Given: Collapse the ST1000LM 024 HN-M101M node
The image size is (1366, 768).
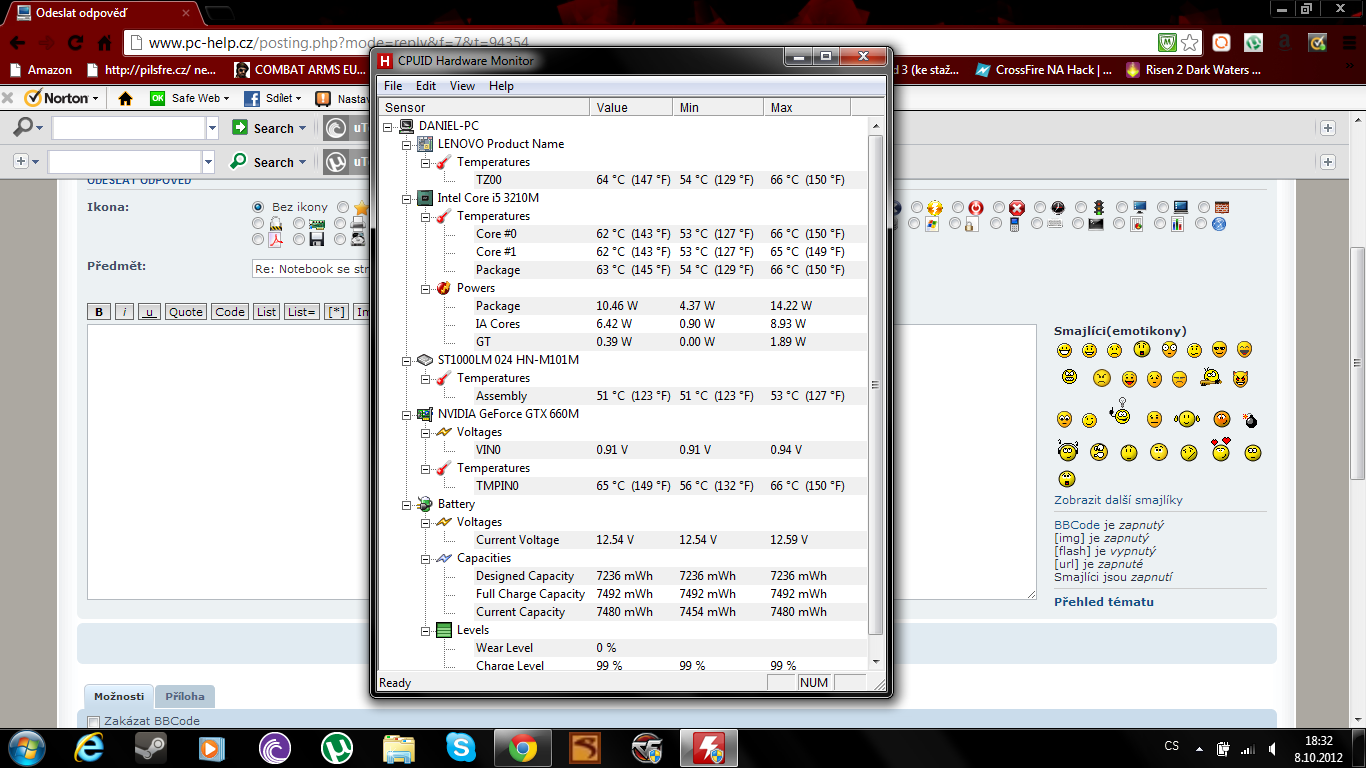Looking at the screenshot, I should click(x=408, y=360).
